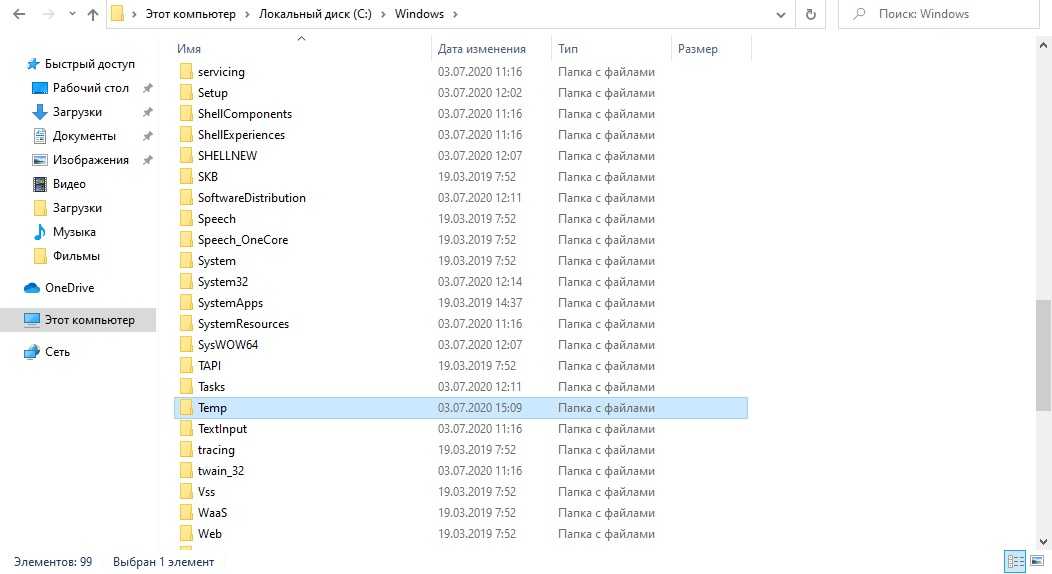The width and height of the screenshot is (1052, 574).
Task: Select the TAPI folder
Action: (x=209, y=366)
